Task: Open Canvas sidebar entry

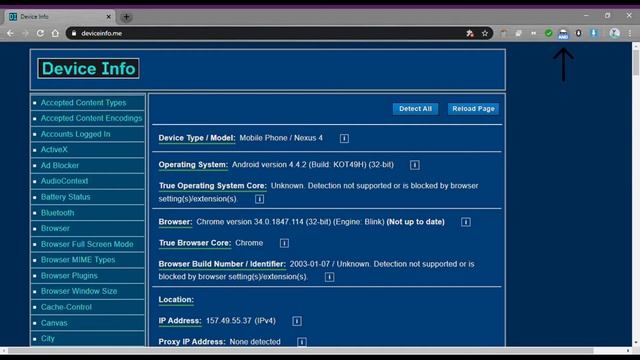Action: click(54, 323)
